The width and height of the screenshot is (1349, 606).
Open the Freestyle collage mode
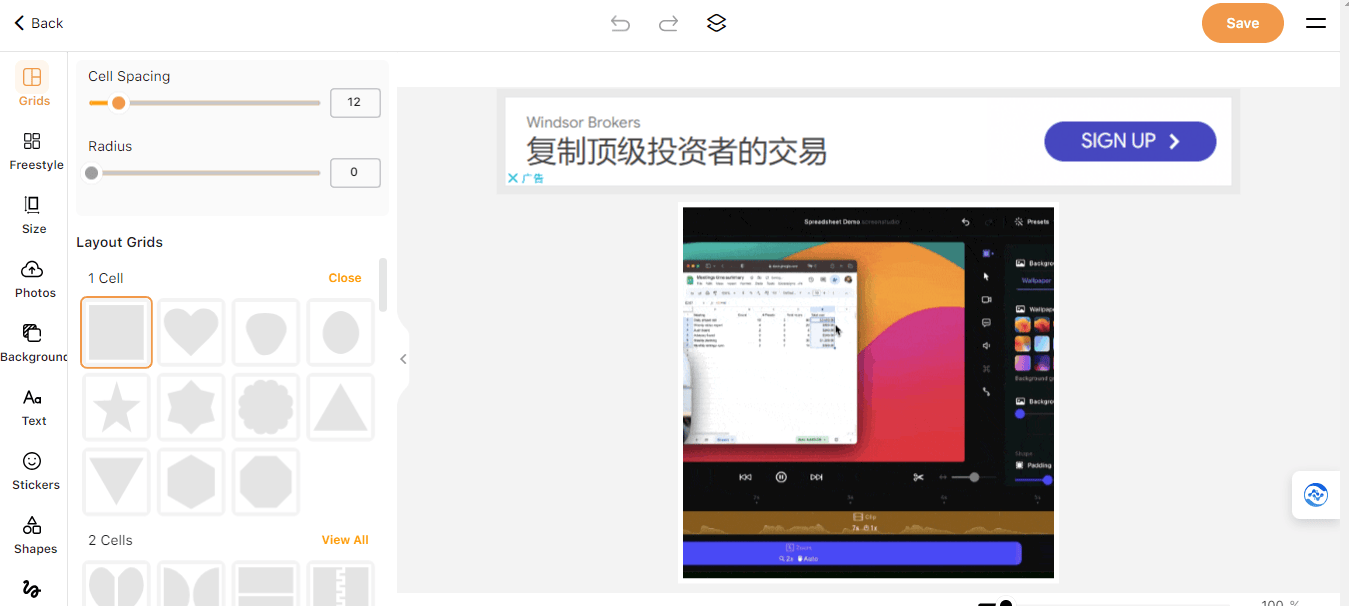[x=33, y=151]
